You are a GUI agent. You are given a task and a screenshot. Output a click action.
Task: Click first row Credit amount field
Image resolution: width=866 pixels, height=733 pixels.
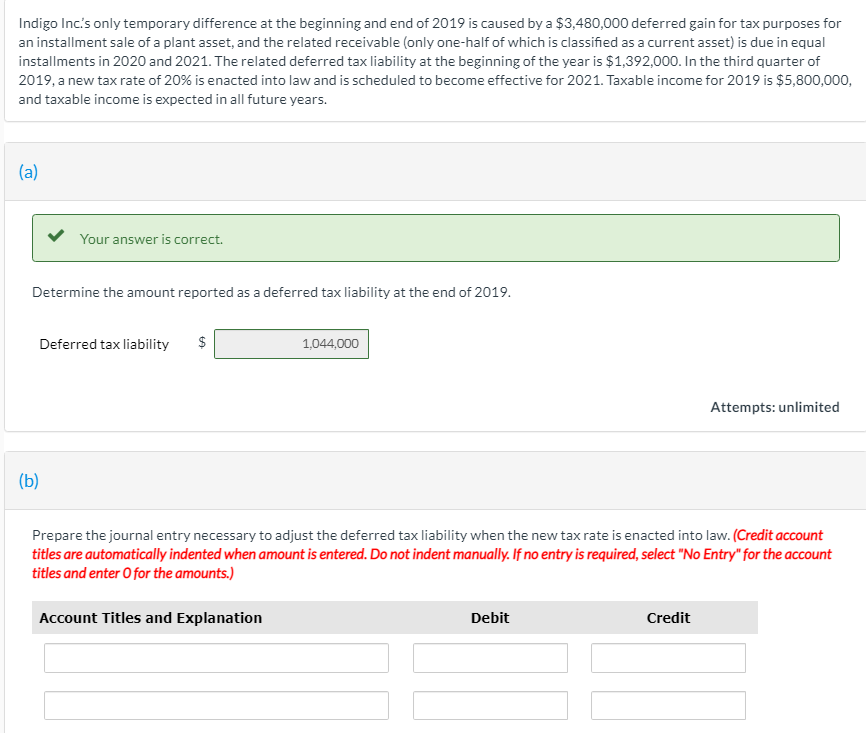click(x=668, y=657)
